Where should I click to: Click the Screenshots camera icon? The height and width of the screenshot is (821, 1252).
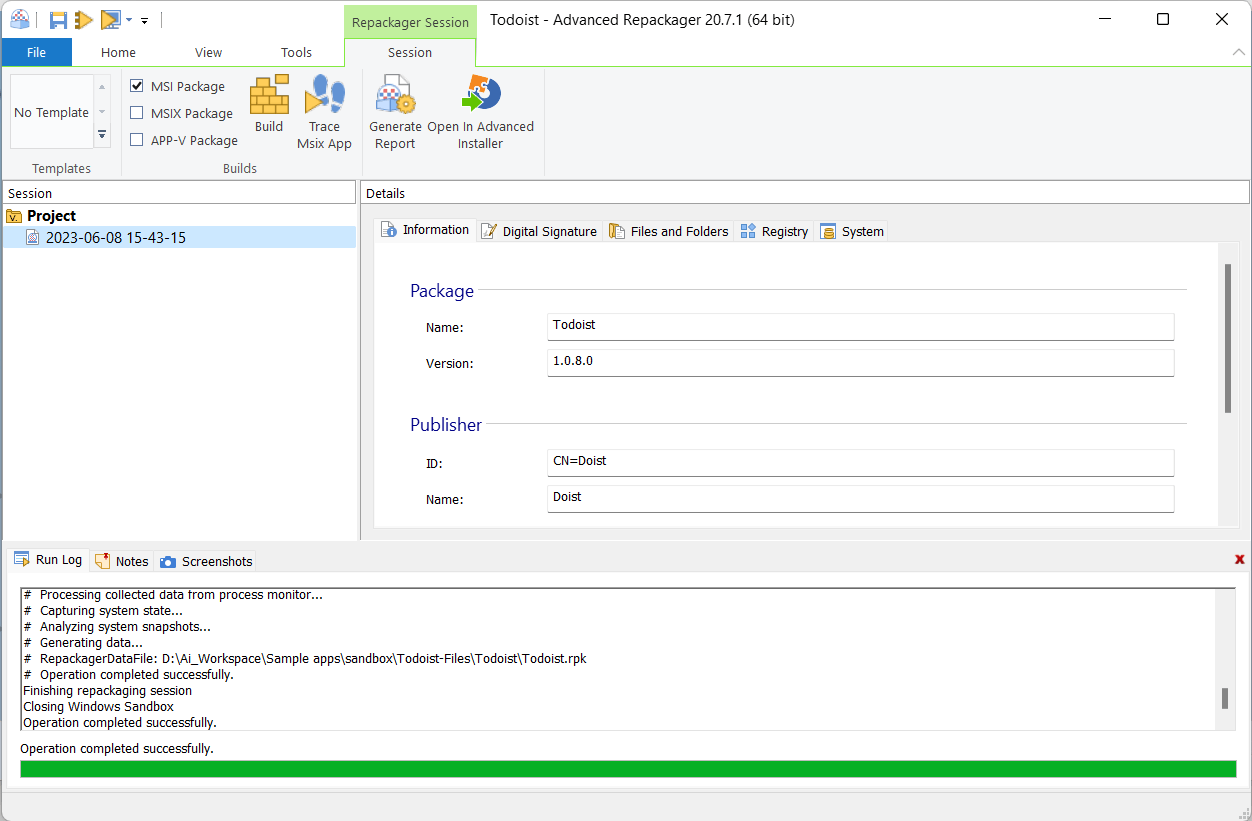(168, 562)
